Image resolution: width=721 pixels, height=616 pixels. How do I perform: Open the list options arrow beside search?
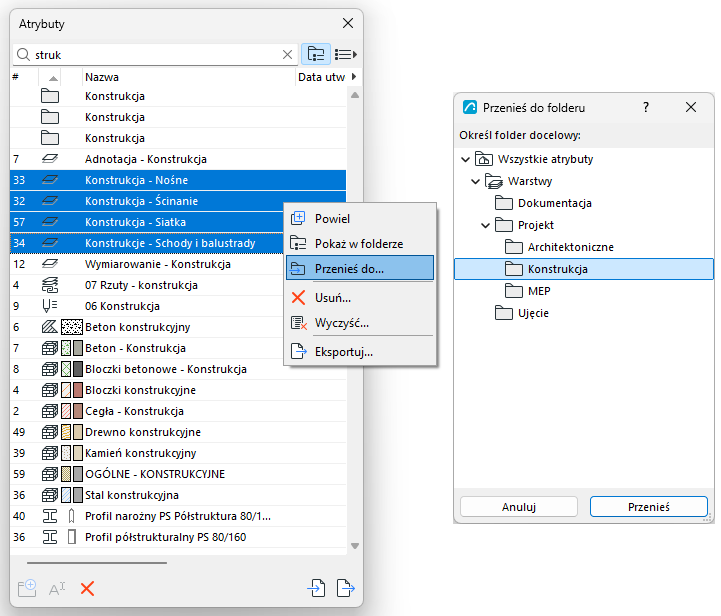346,54
